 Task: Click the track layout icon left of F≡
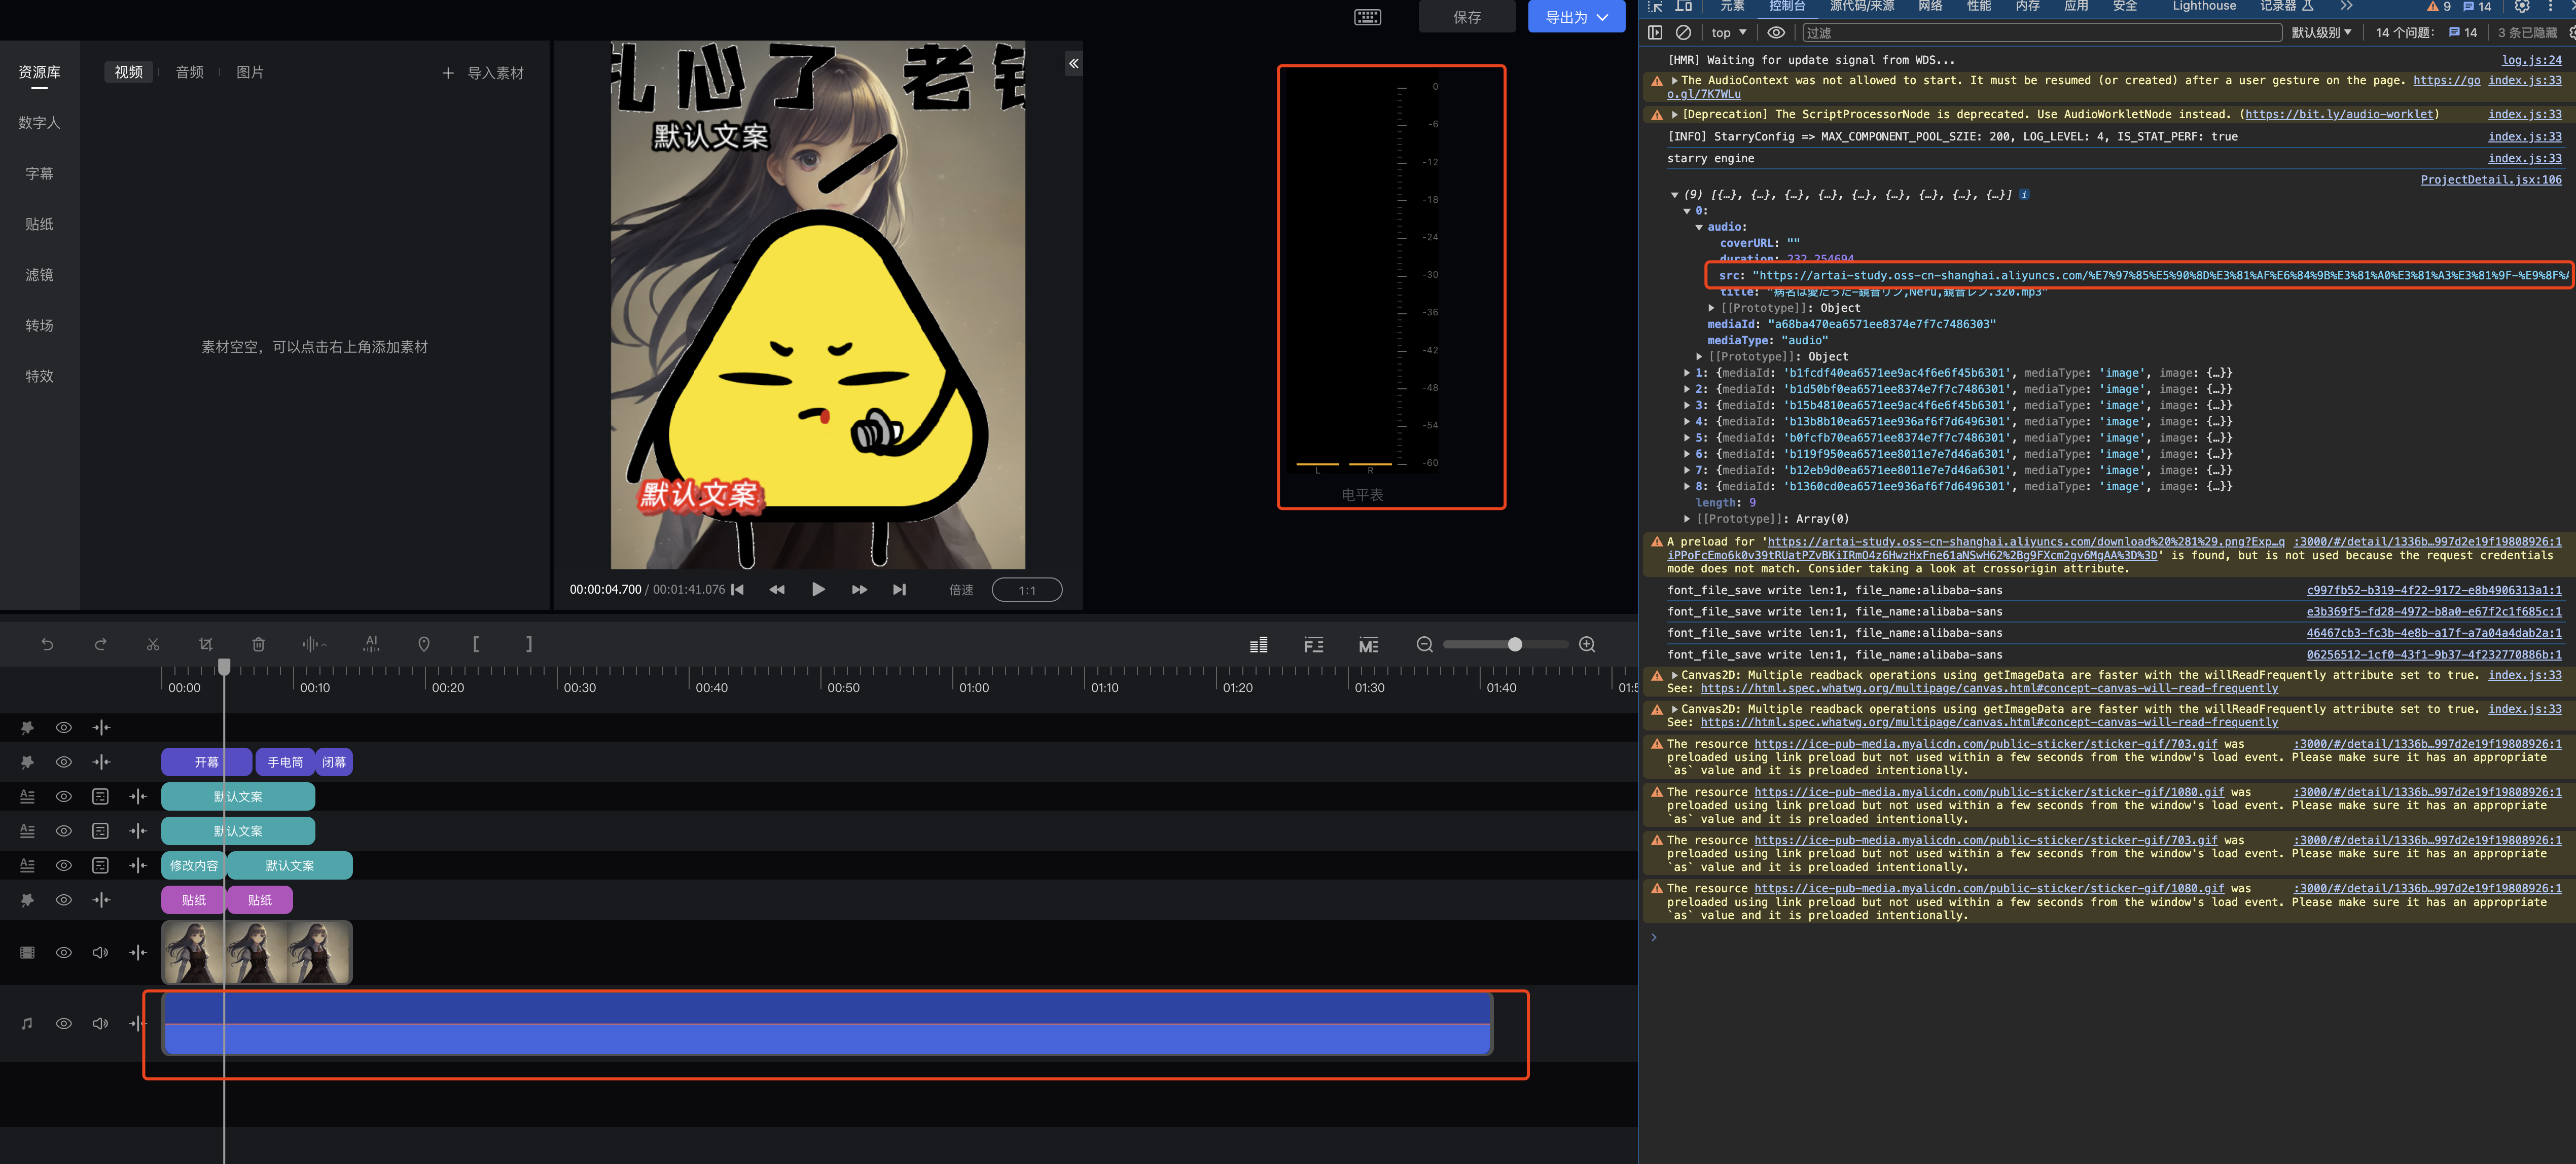(1259, 645)
